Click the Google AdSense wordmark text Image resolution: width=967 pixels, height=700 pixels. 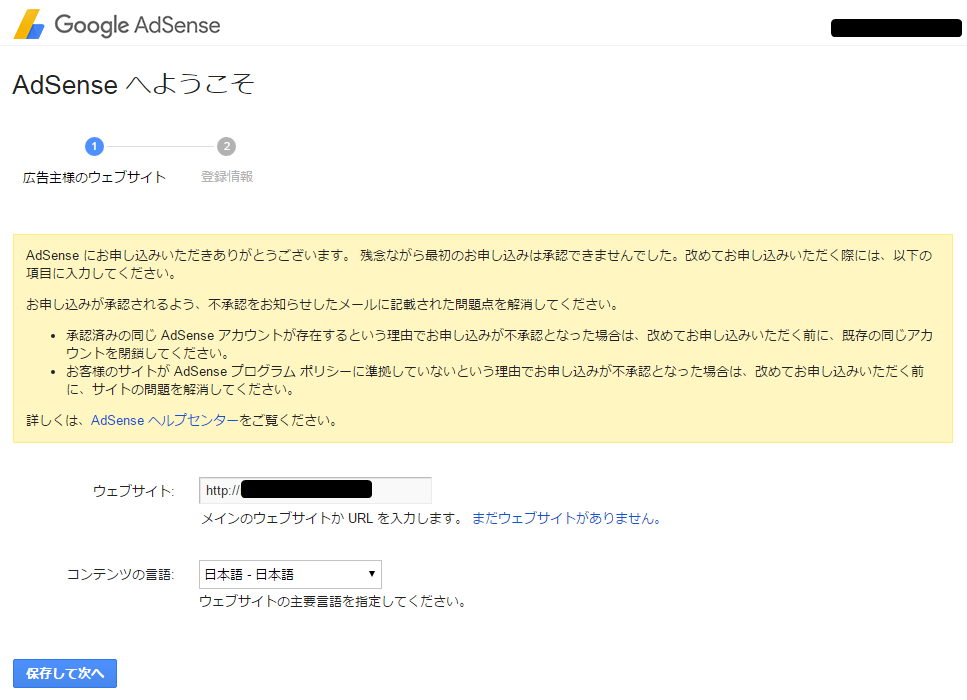point(137,25)
